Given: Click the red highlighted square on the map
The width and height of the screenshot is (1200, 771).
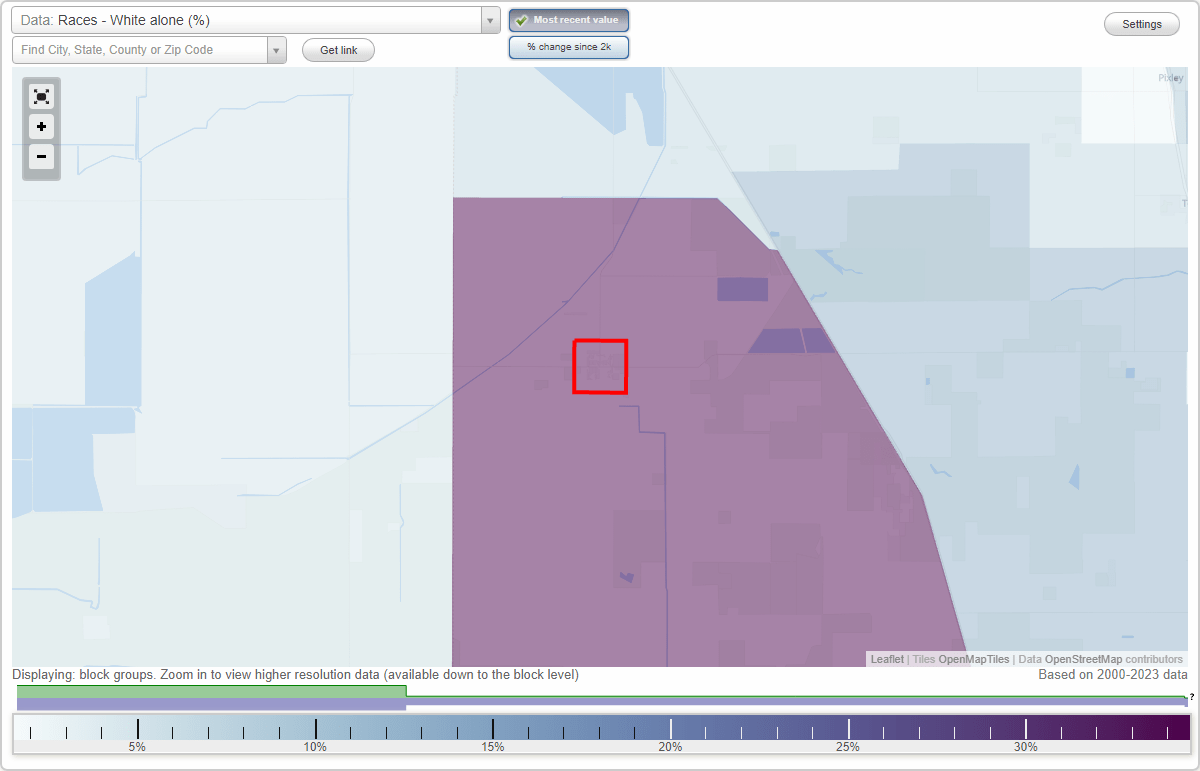Looking at the screenshot, I should (x=600, y=367).
